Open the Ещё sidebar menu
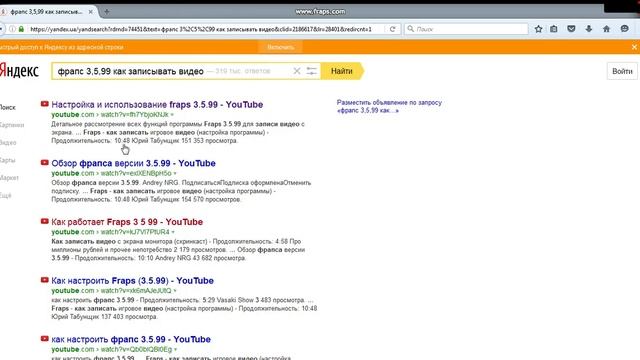Image resolution: width=640 pixels, height=360 pixels. 6,196
